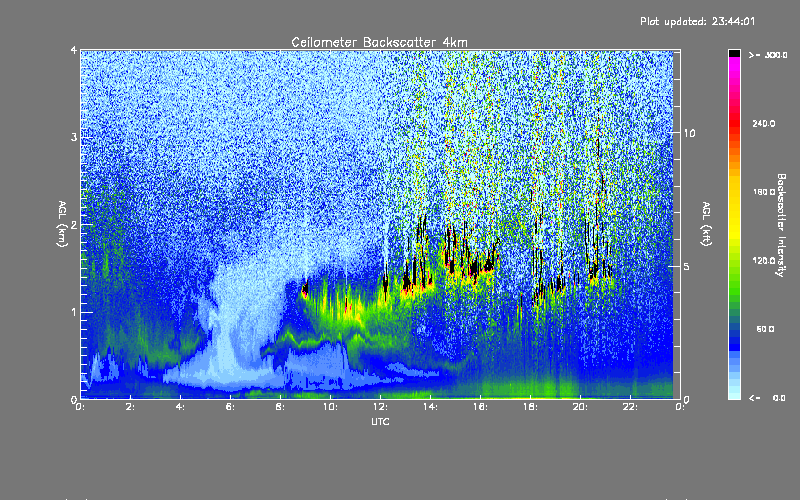This screenshot has height=500, width=800.
Task: Select the '22:' time tick label
Action: click(x=630, y=407)
